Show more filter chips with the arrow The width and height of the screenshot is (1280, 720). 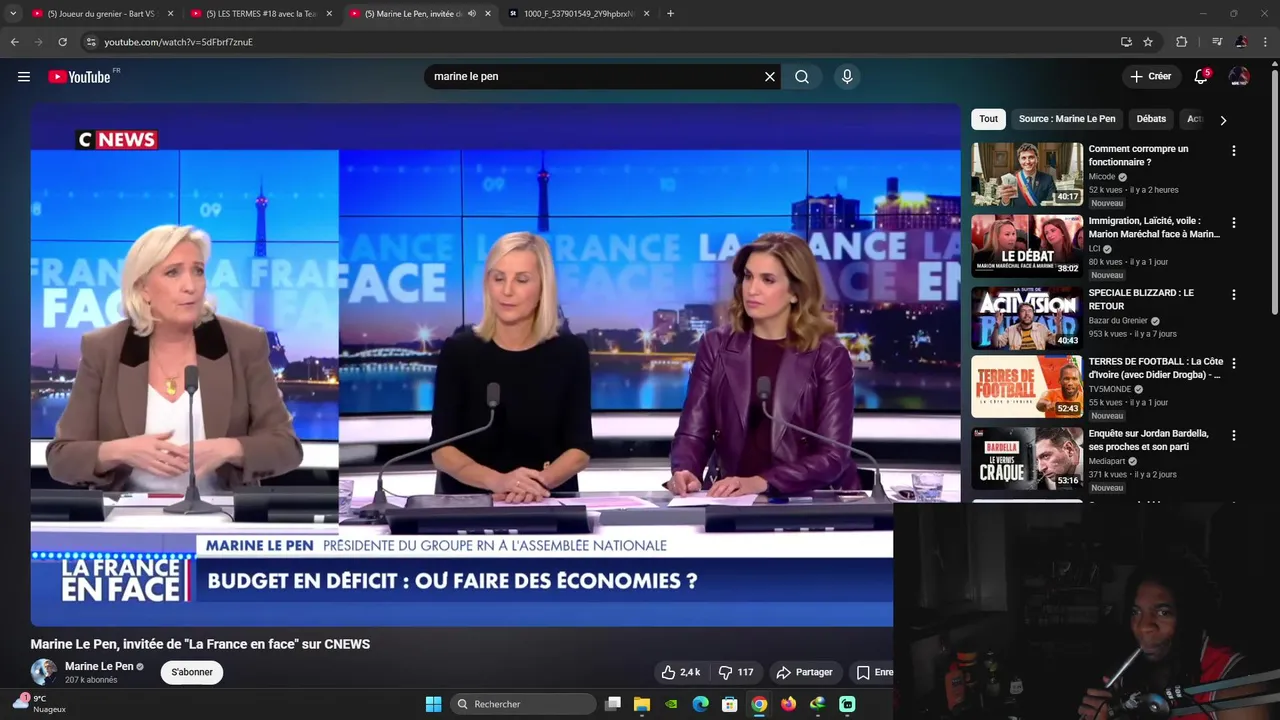(x=1223, y=120)
